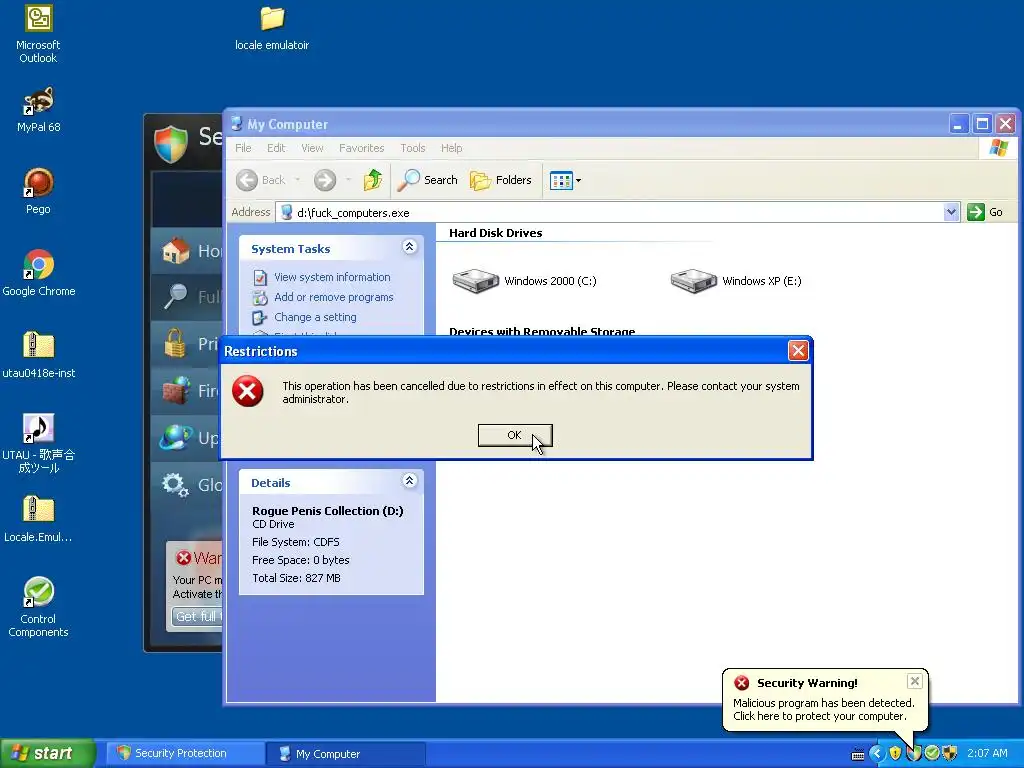
Task: Click the keyboard icon in the system tray
Action: click(x=857, y=754)
